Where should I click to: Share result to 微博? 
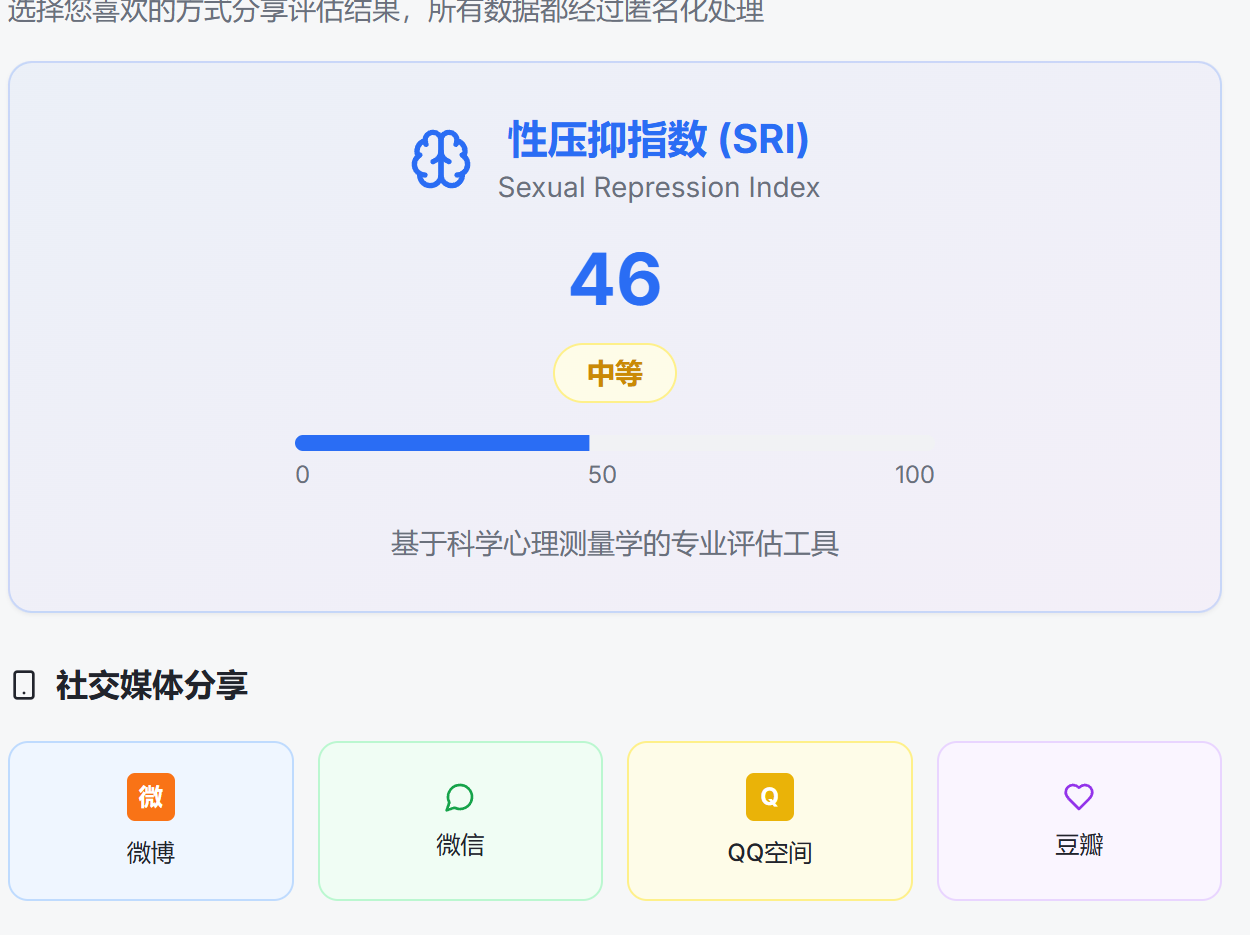(151, 821)
